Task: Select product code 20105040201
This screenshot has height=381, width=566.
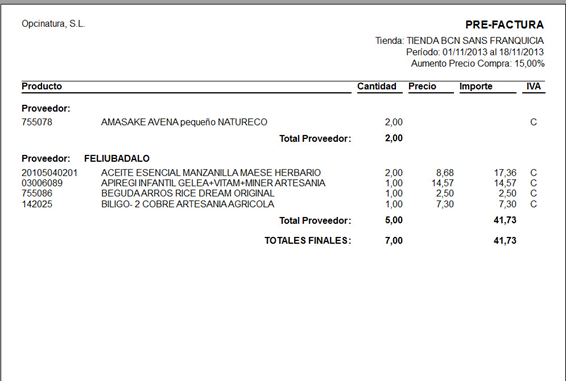Action: pos(50,173)
